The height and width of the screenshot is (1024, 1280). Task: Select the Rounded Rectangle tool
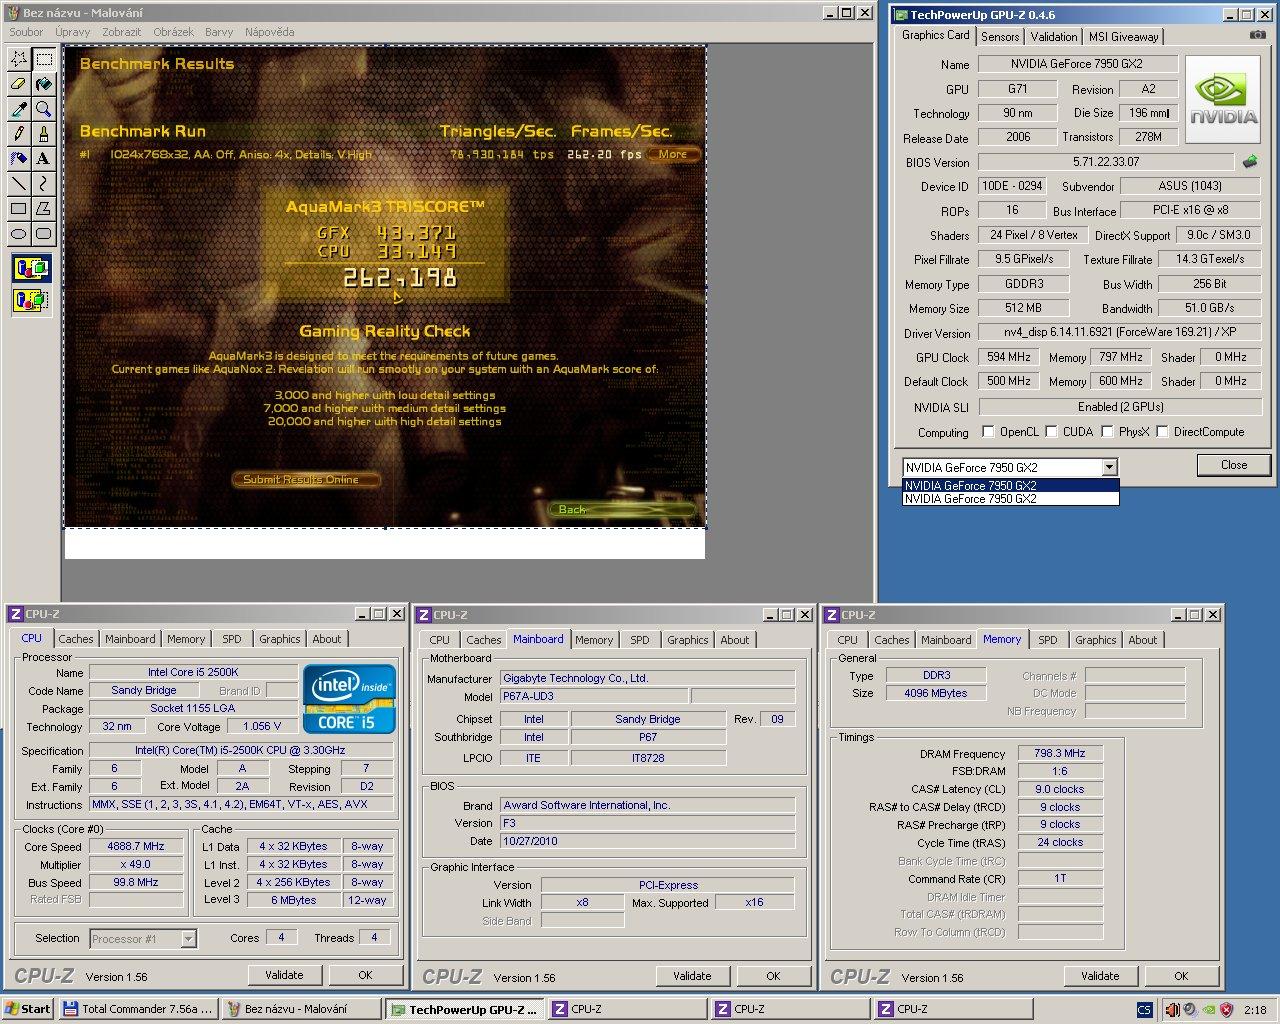pos(44,234)
